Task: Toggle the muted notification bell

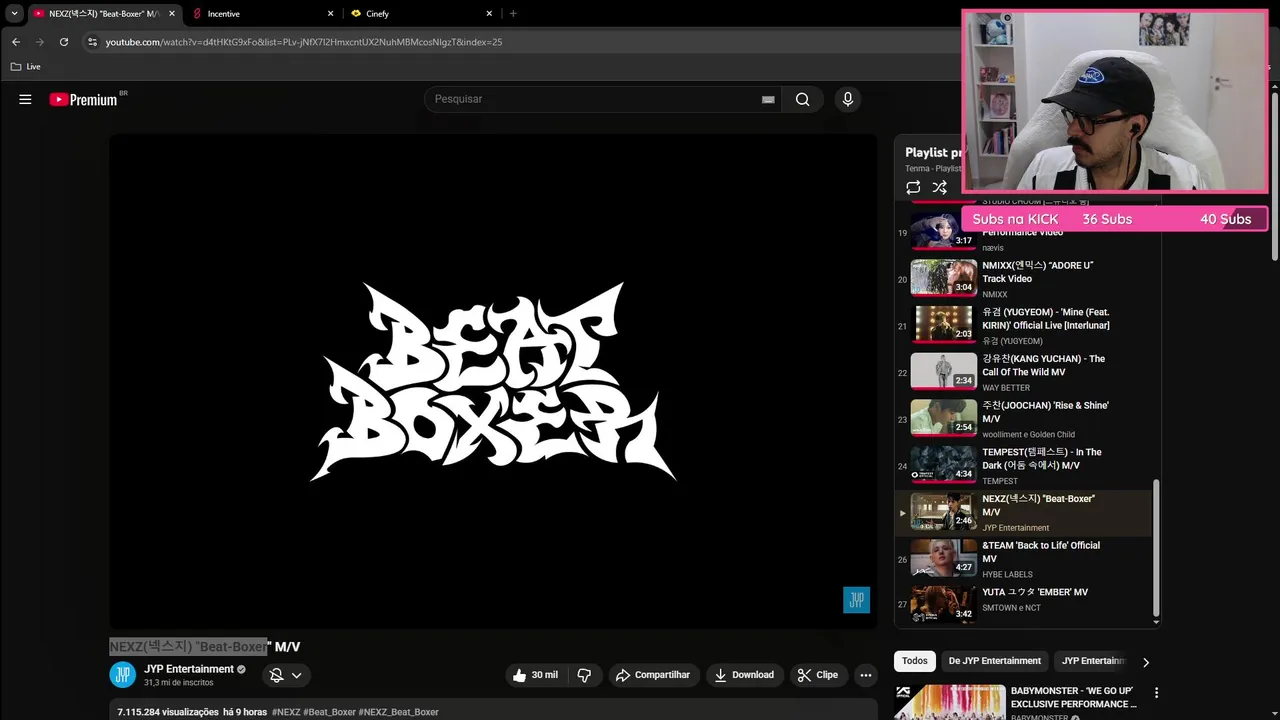Action: pos(277,675)
